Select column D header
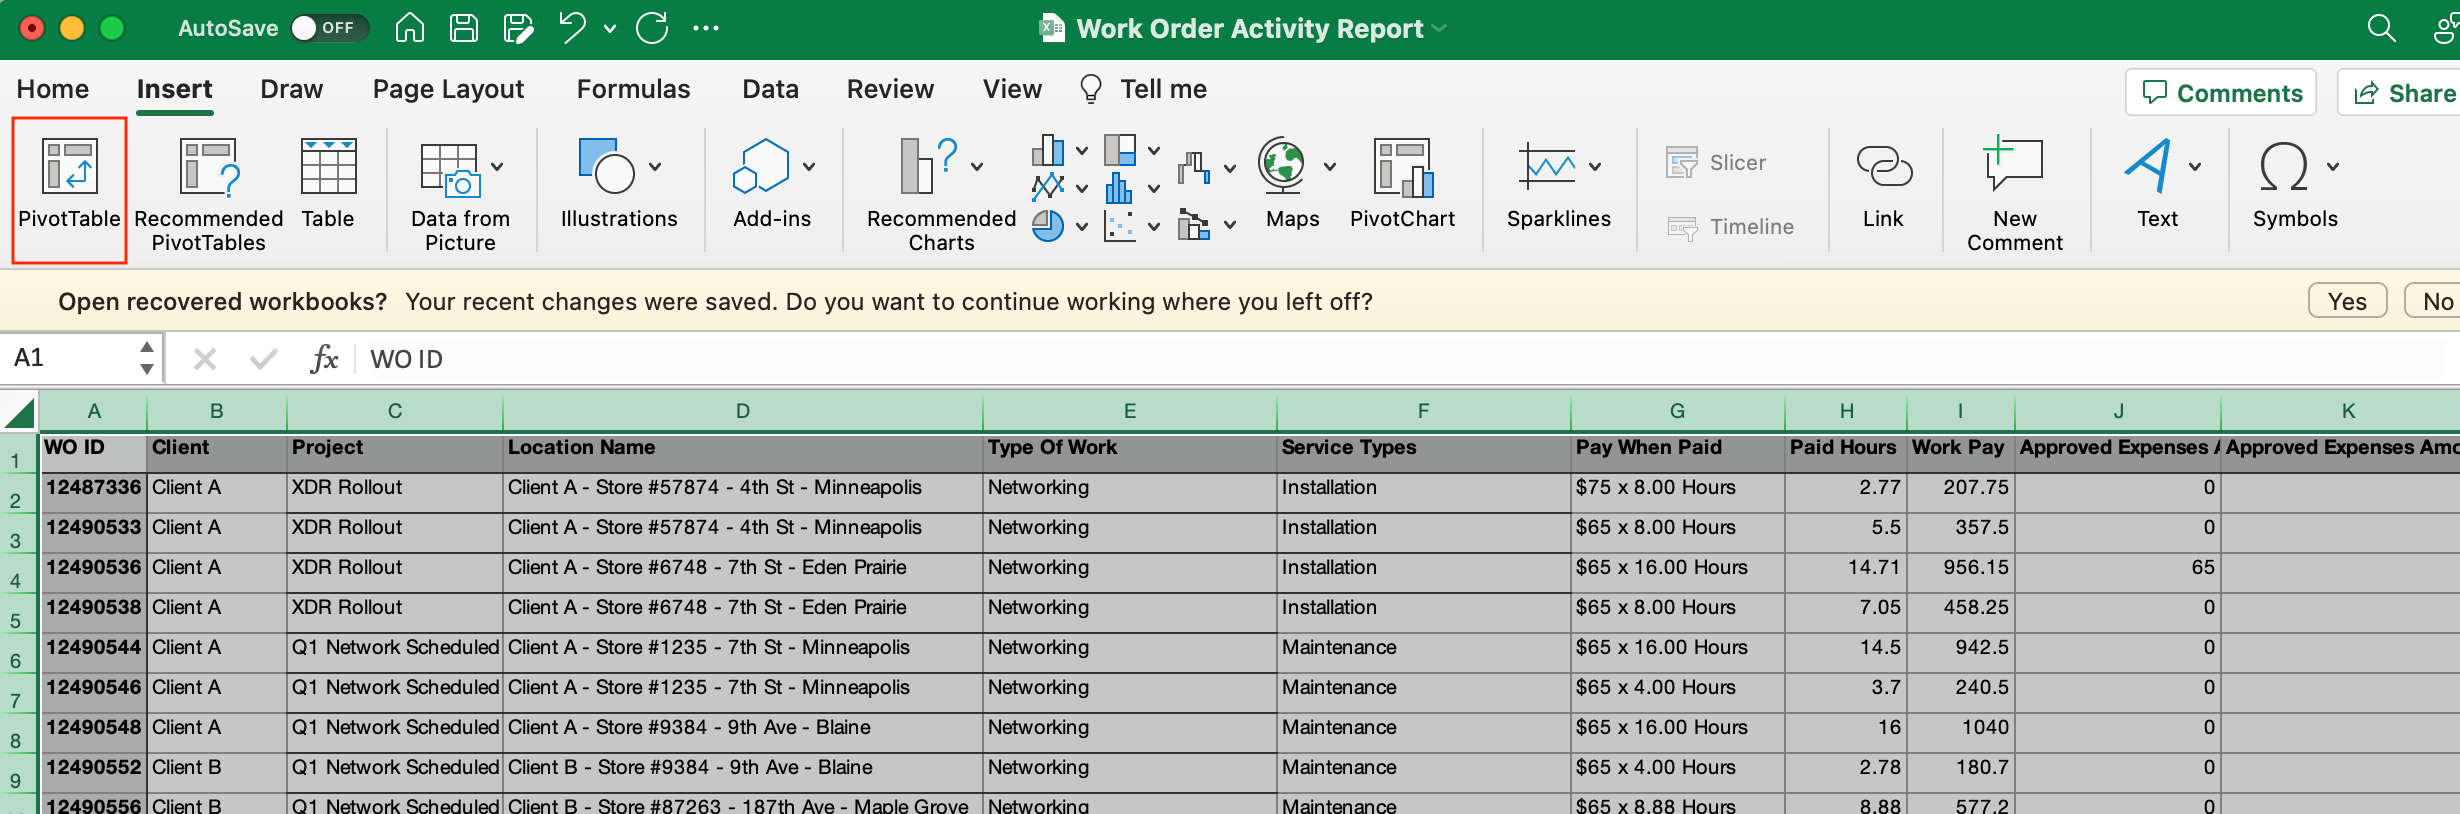This screenshot has height=814, width=2460. [742, 411]
